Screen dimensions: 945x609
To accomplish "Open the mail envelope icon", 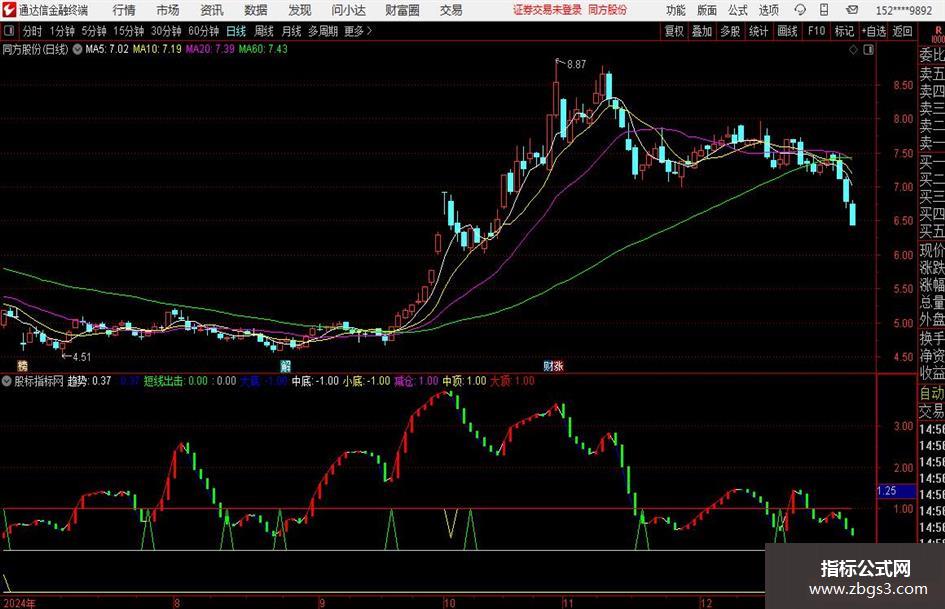I will [x=852, y=10].
